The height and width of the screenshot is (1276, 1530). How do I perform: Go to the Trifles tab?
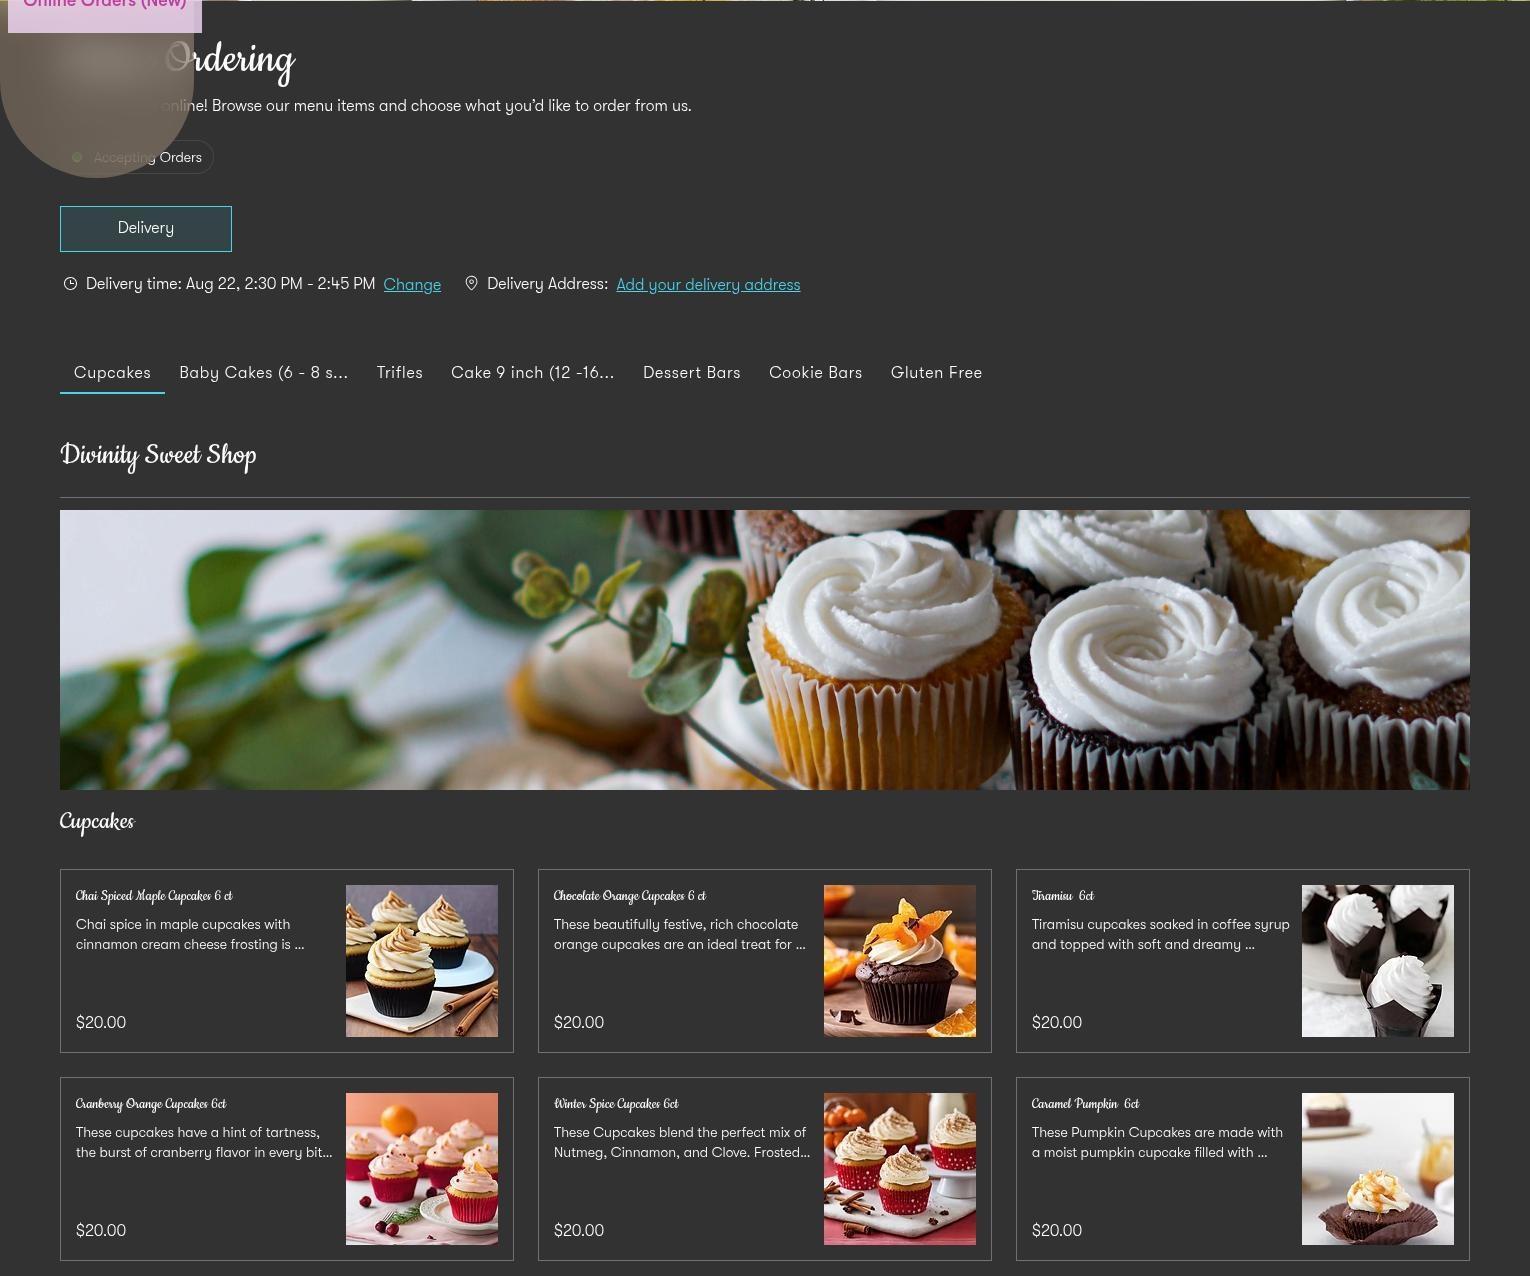(x=400, y=373)
